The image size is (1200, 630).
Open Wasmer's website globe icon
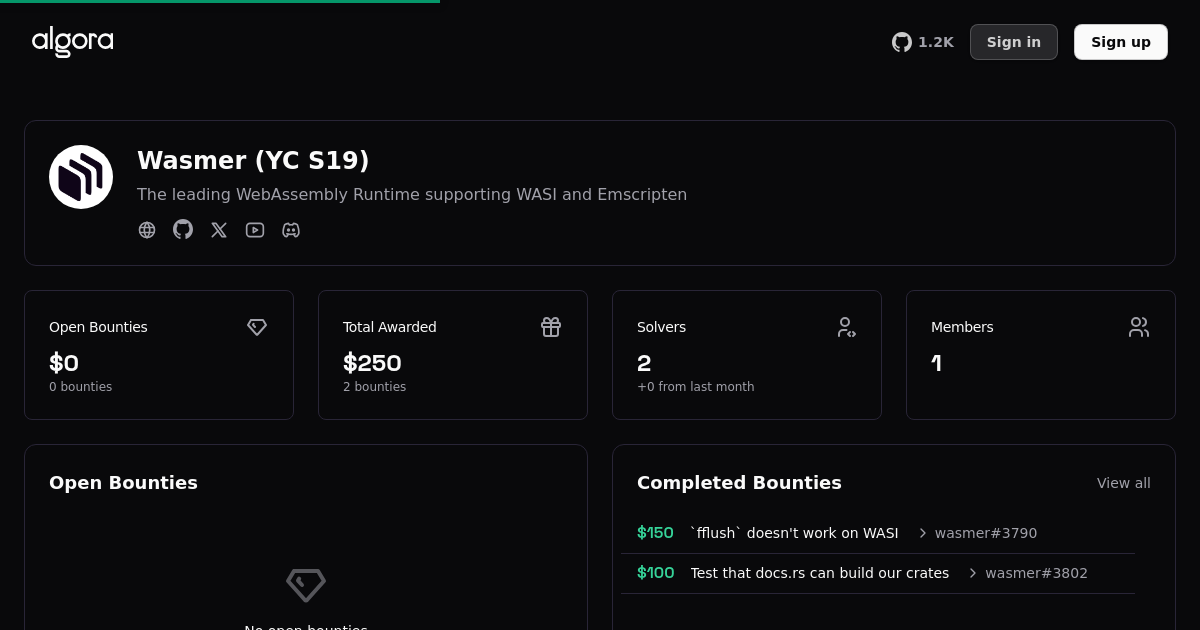(x=147, y=230)
